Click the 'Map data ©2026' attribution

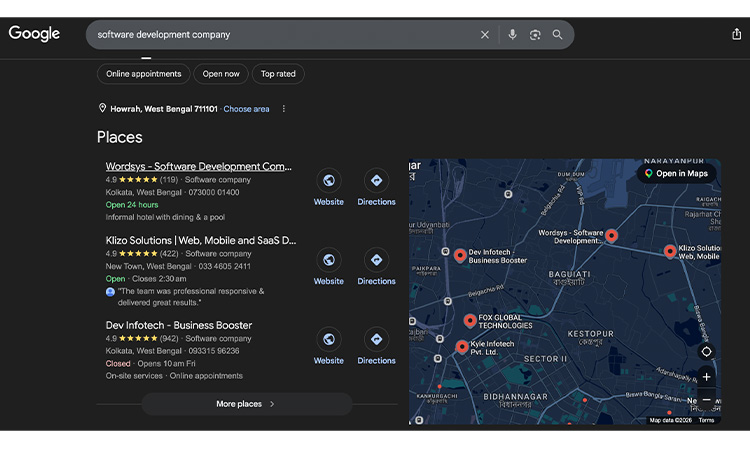671,420
